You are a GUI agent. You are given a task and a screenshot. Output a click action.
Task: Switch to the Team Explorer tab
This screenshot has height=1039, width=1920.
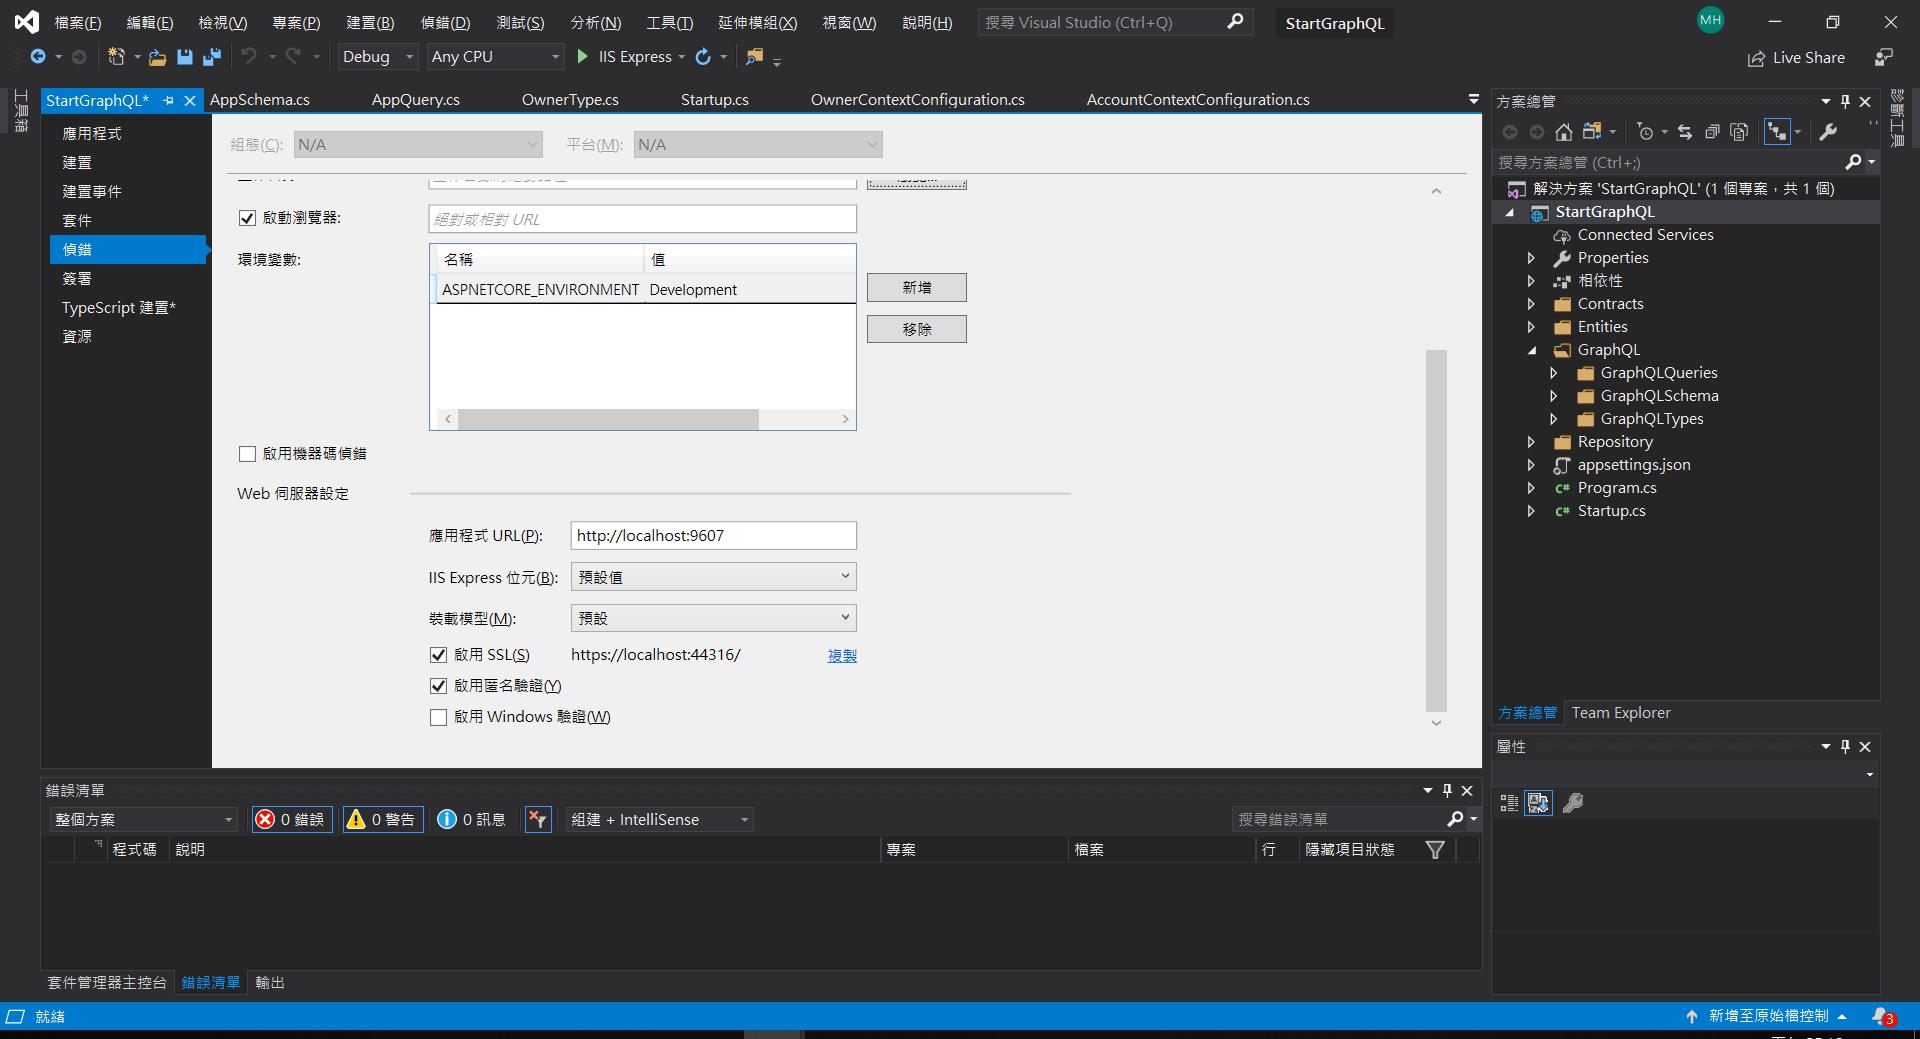[1621, 713]
